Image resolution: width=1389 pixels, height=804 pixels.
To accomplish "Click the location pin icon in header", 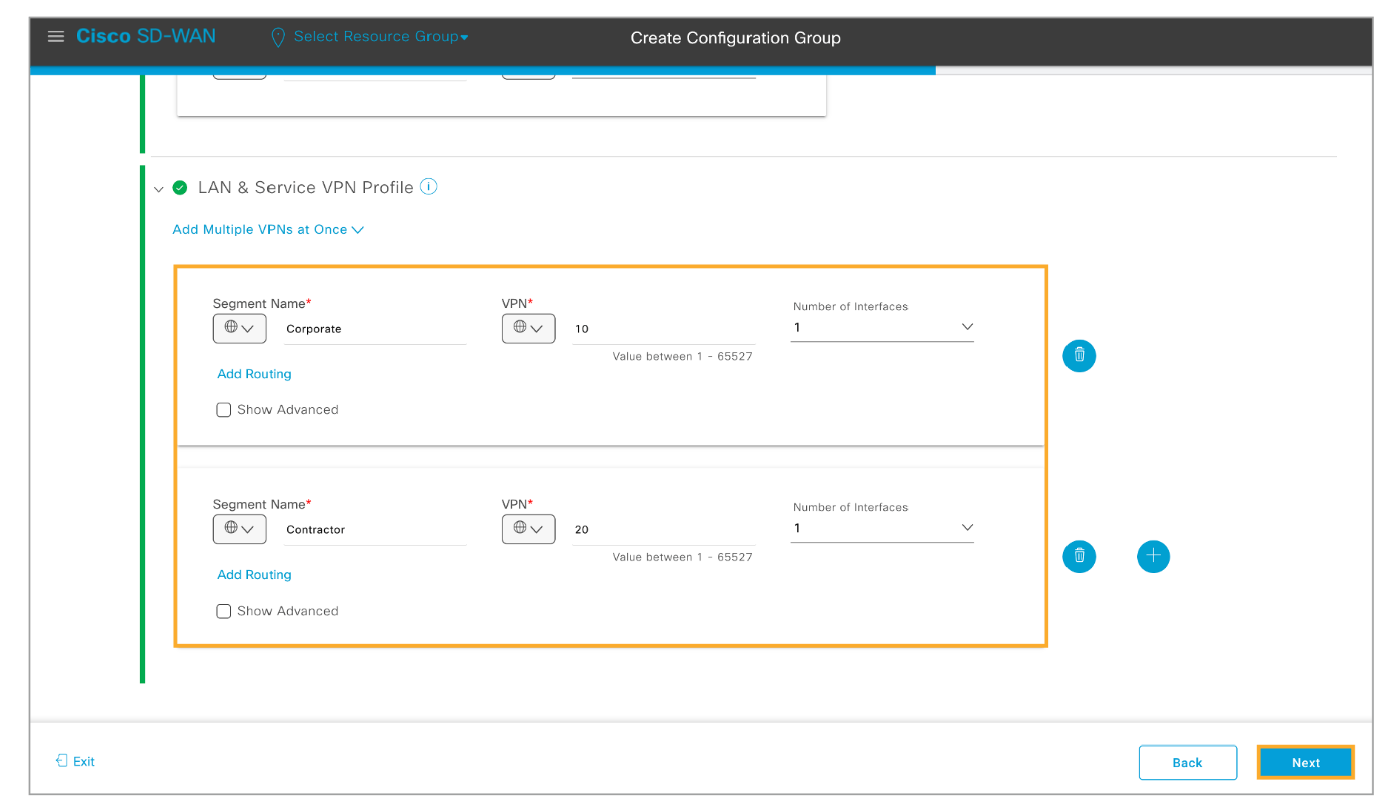I will pos(278,37).
